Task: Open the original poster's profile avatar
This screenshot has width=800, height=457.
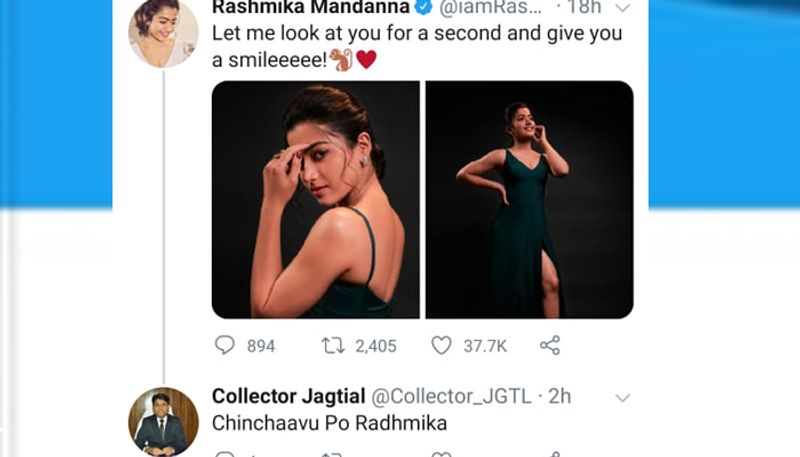Action: (x=162, y=32)
